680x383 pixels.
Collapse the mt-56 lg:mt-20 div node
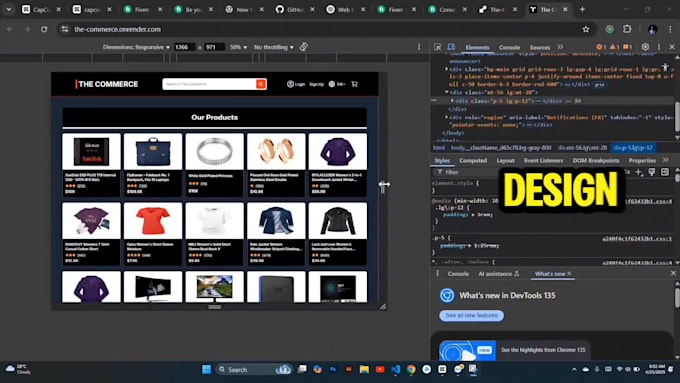pos(447,92)
